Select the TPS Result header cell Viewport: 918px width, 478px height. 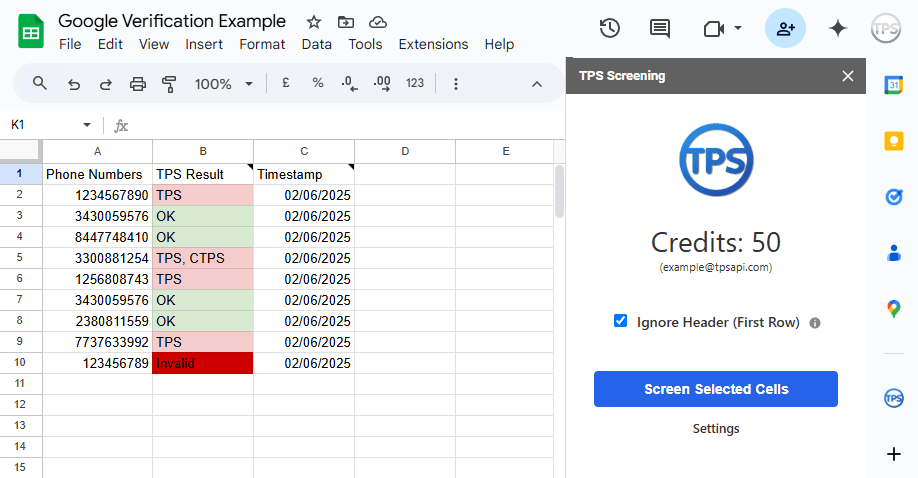click(203, 174)
